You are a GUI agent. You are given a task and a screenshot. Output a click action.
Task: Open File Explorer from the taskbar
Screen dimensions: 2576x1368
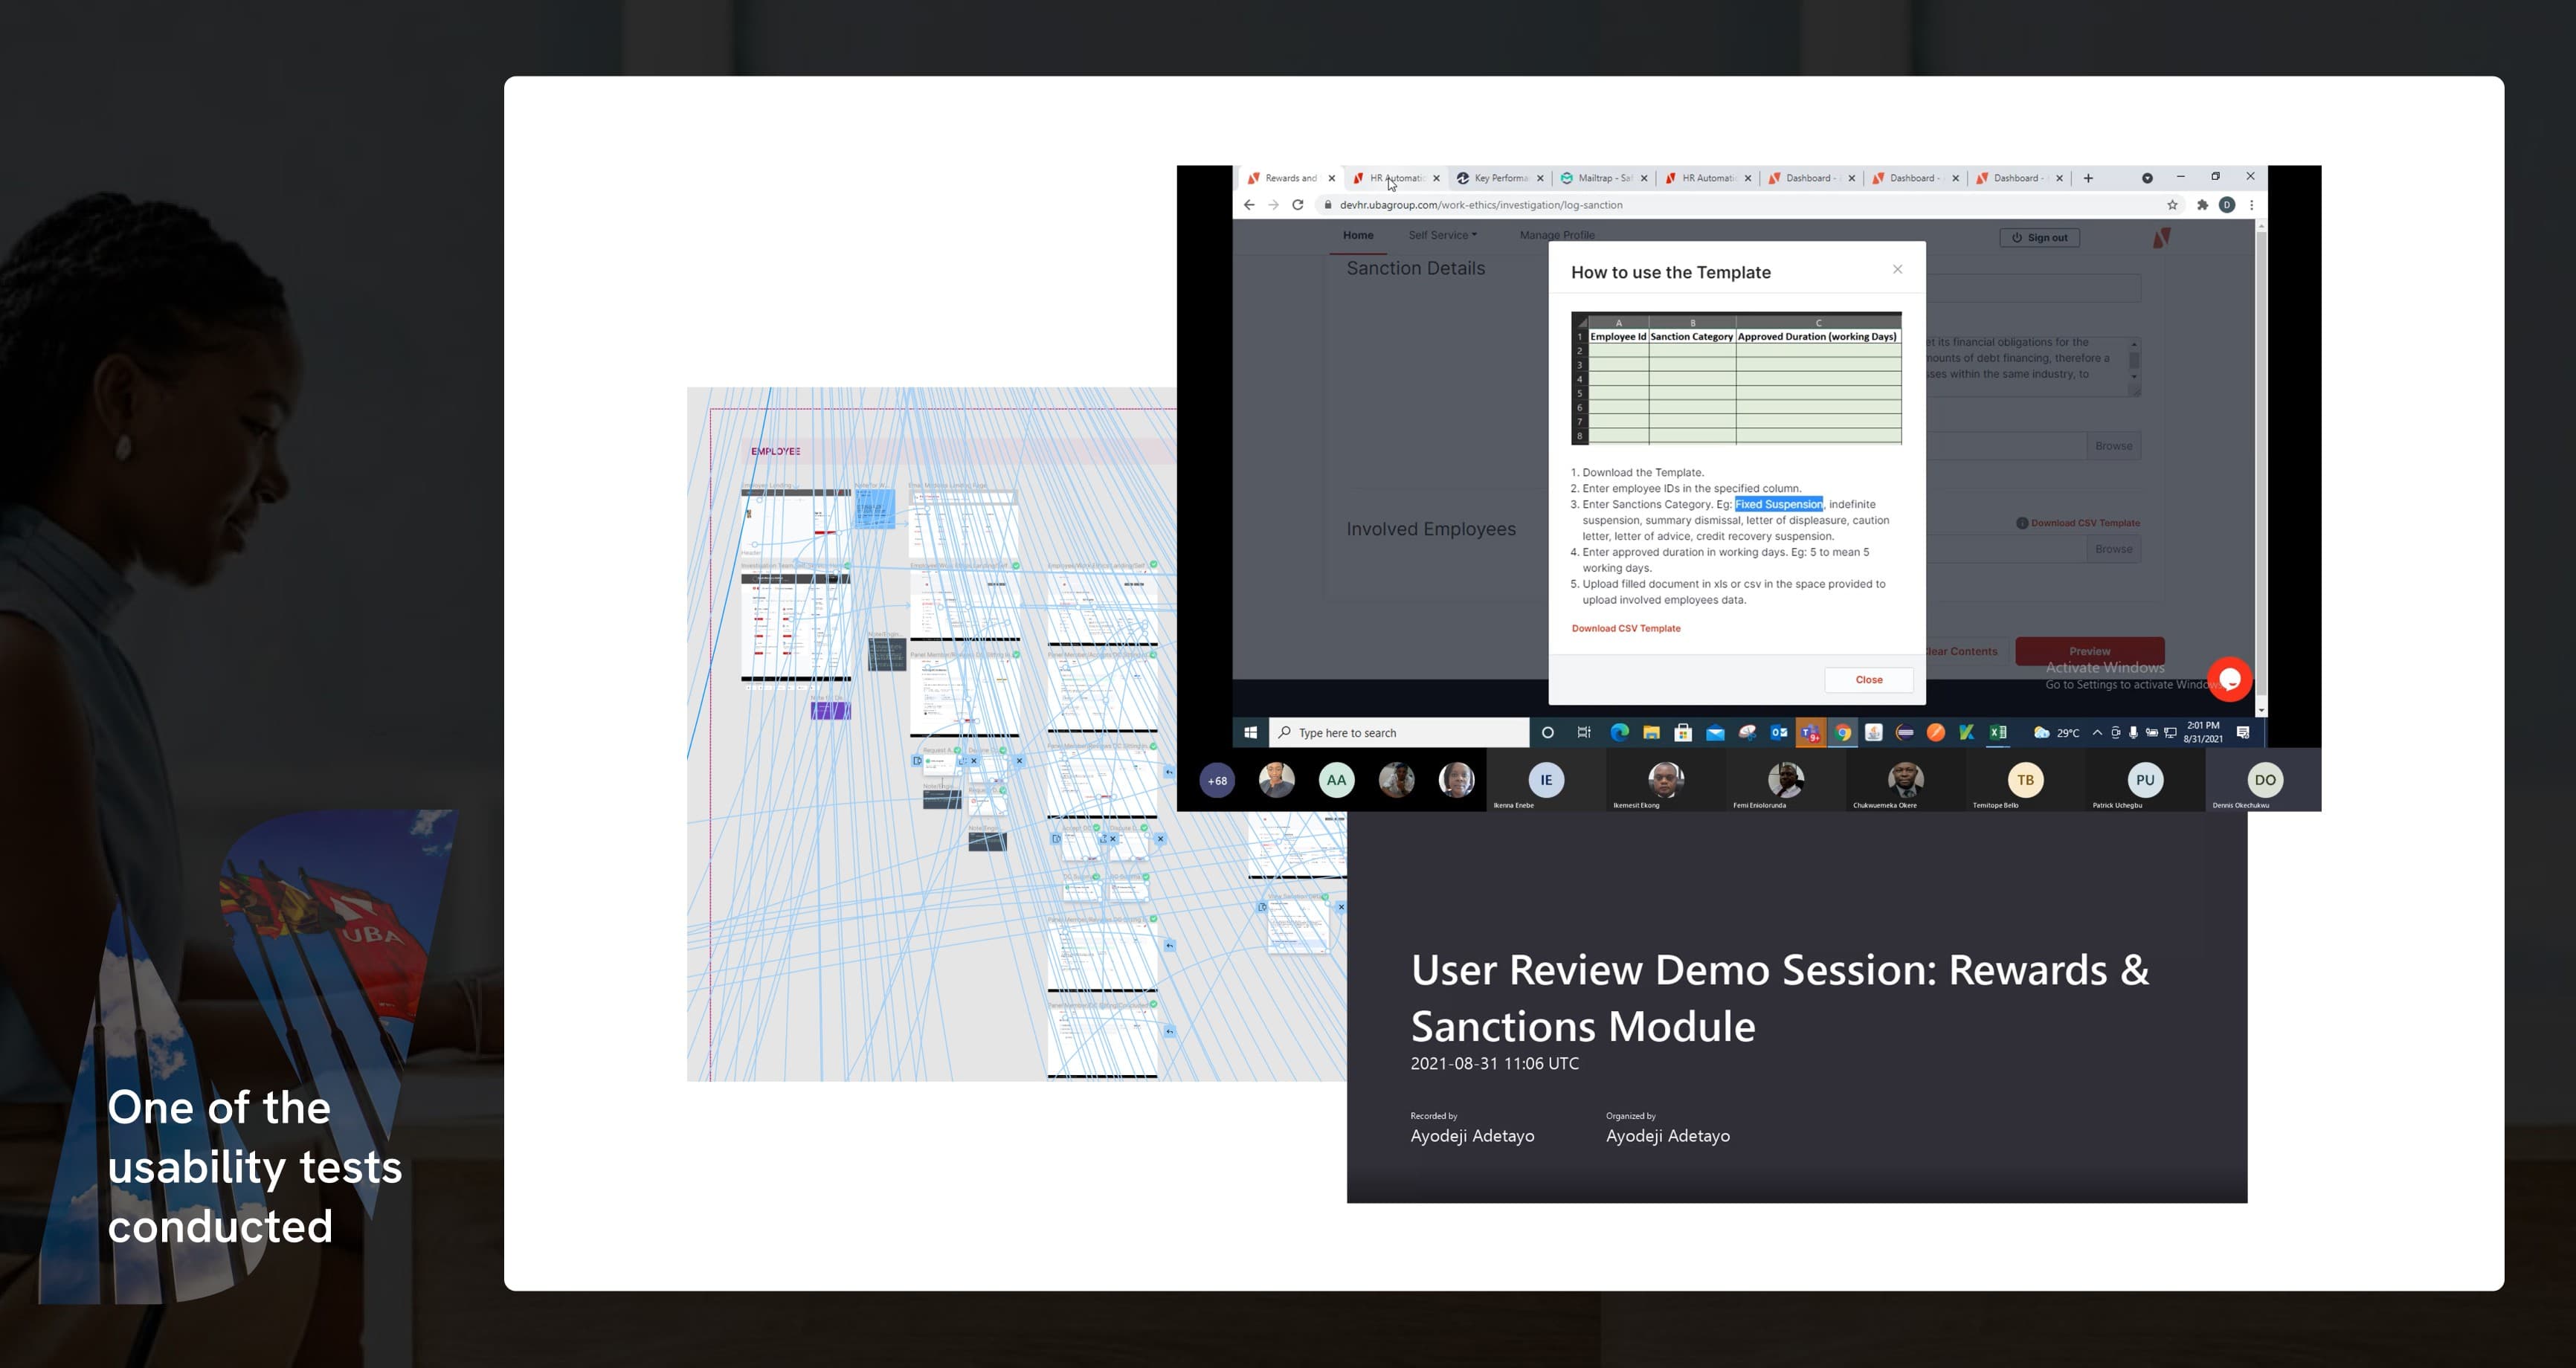(1651, 733)
